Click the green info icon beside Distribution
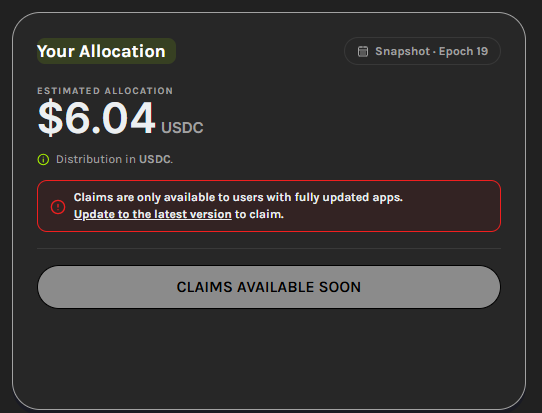Screen dimensions: 542x413 pyautogui.click(x=43, y=159)
